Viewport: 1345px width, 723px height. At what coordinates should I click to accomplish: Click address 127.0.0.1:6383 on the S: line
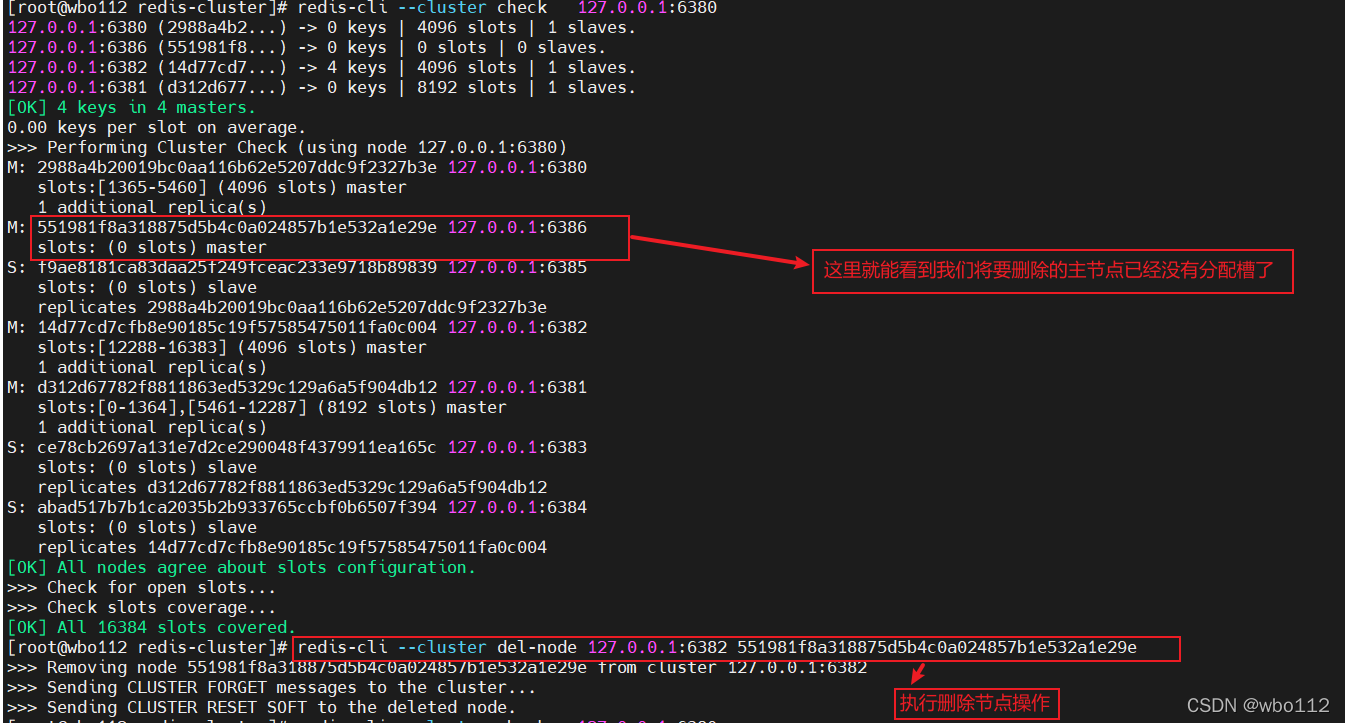pos(517,447)
